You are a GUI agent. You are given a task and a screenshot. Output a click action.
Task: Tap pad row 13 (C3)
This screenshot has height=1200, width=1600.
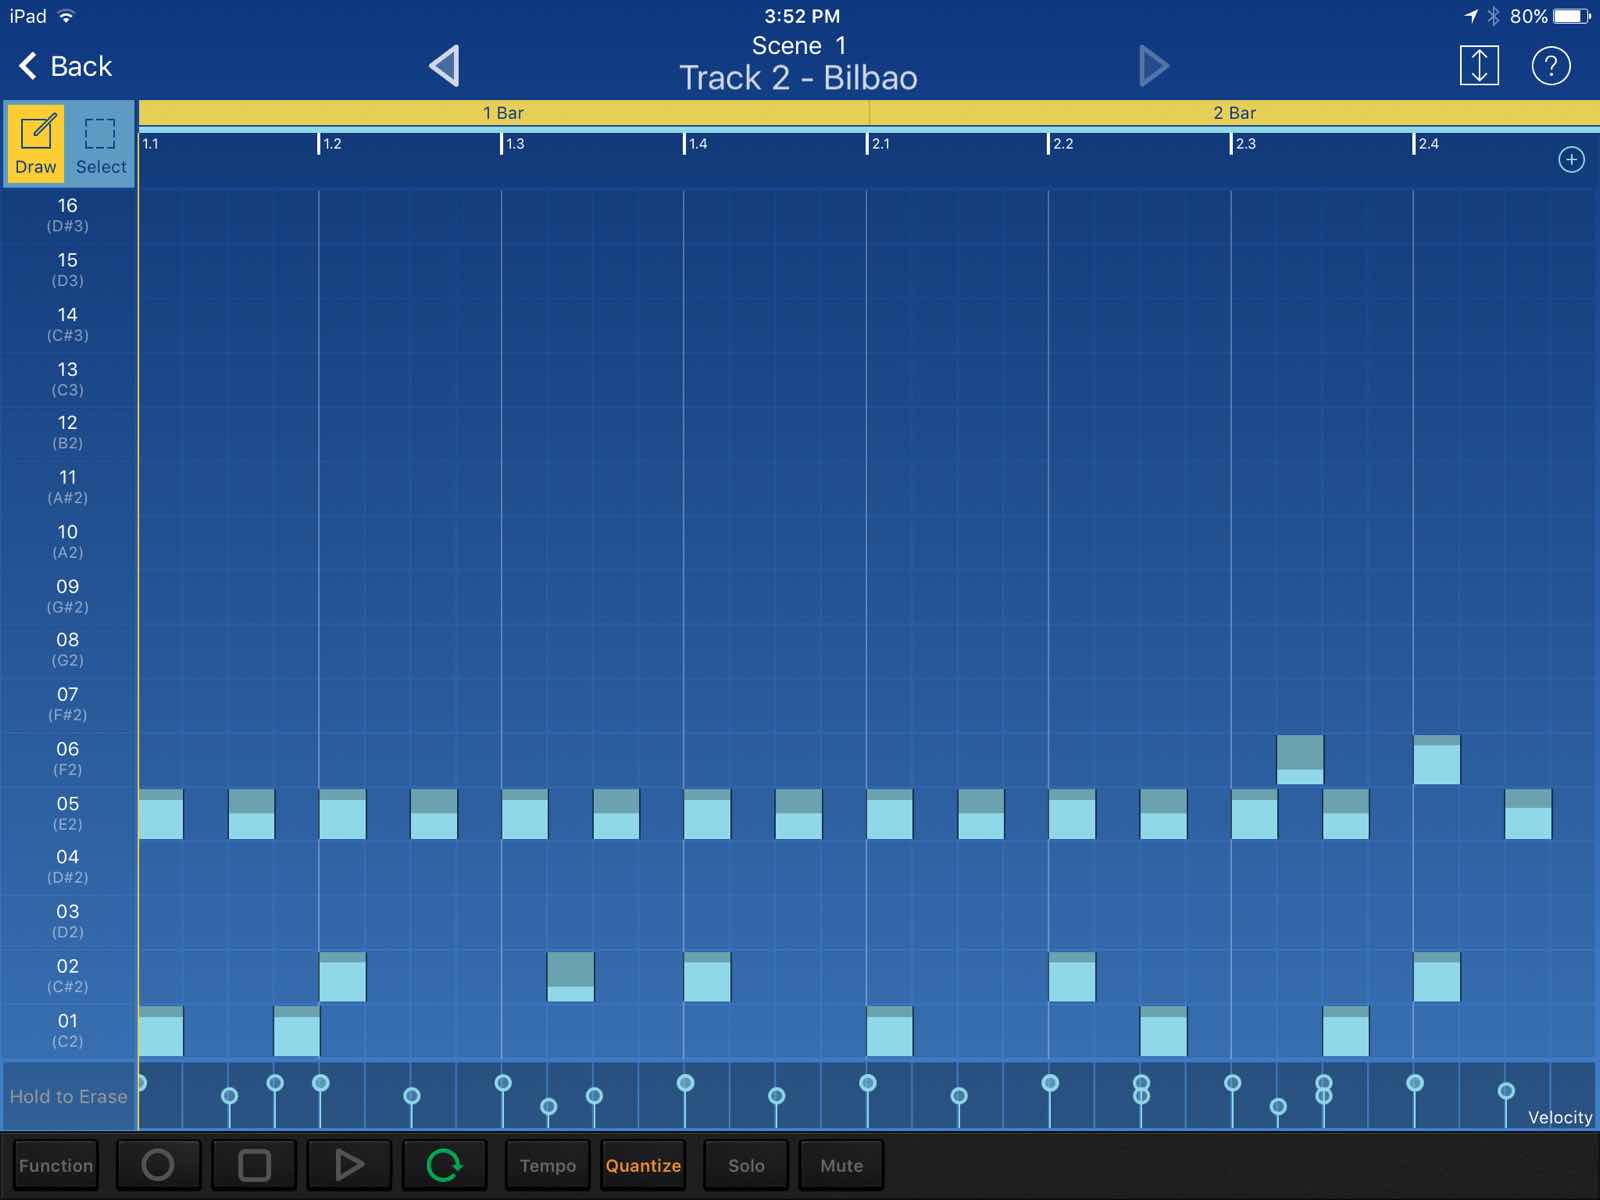(x=68, y=379)
